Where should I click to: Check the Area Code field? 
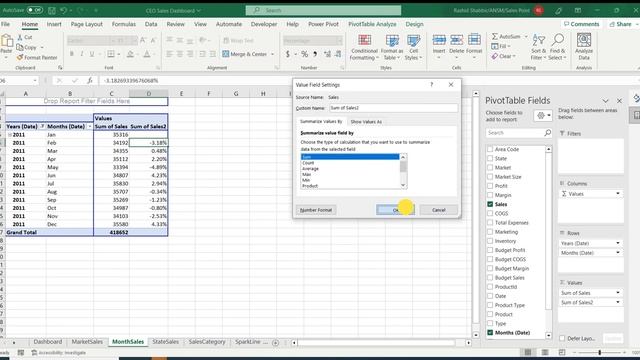tap(490, 149)
